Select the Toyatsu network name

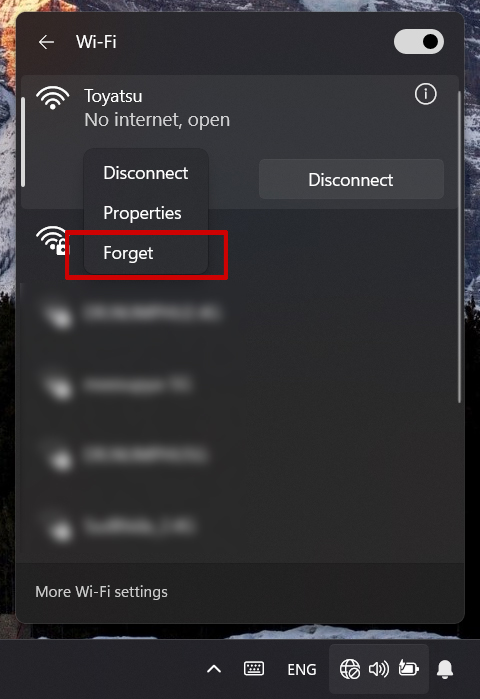pos(113,96)
